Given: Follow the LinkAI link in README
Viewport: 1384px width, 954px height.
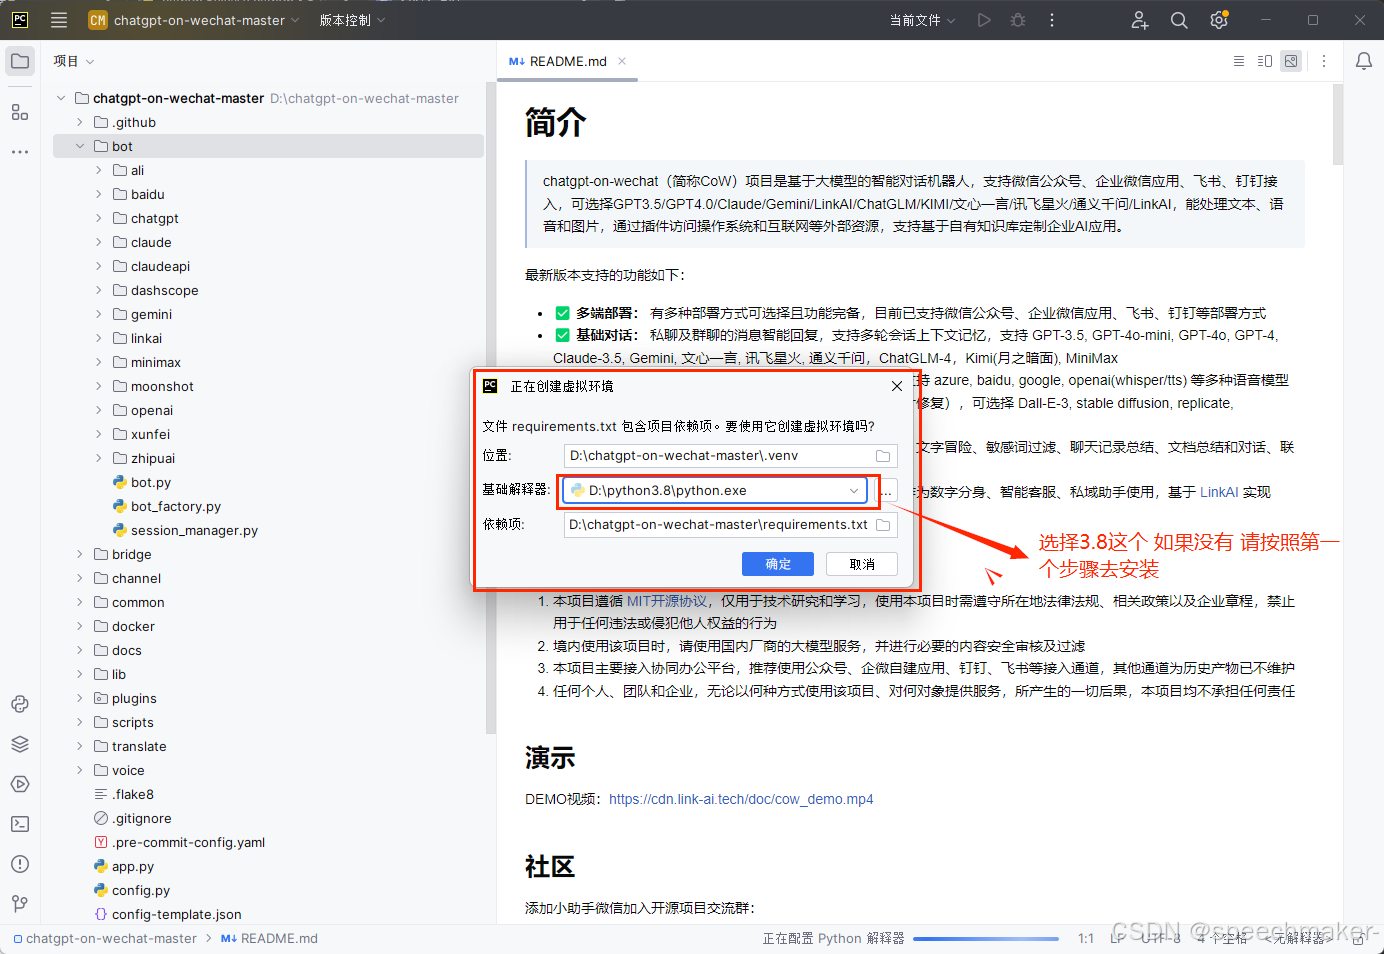Looking at the screenshot, I should coord(1219,492).
